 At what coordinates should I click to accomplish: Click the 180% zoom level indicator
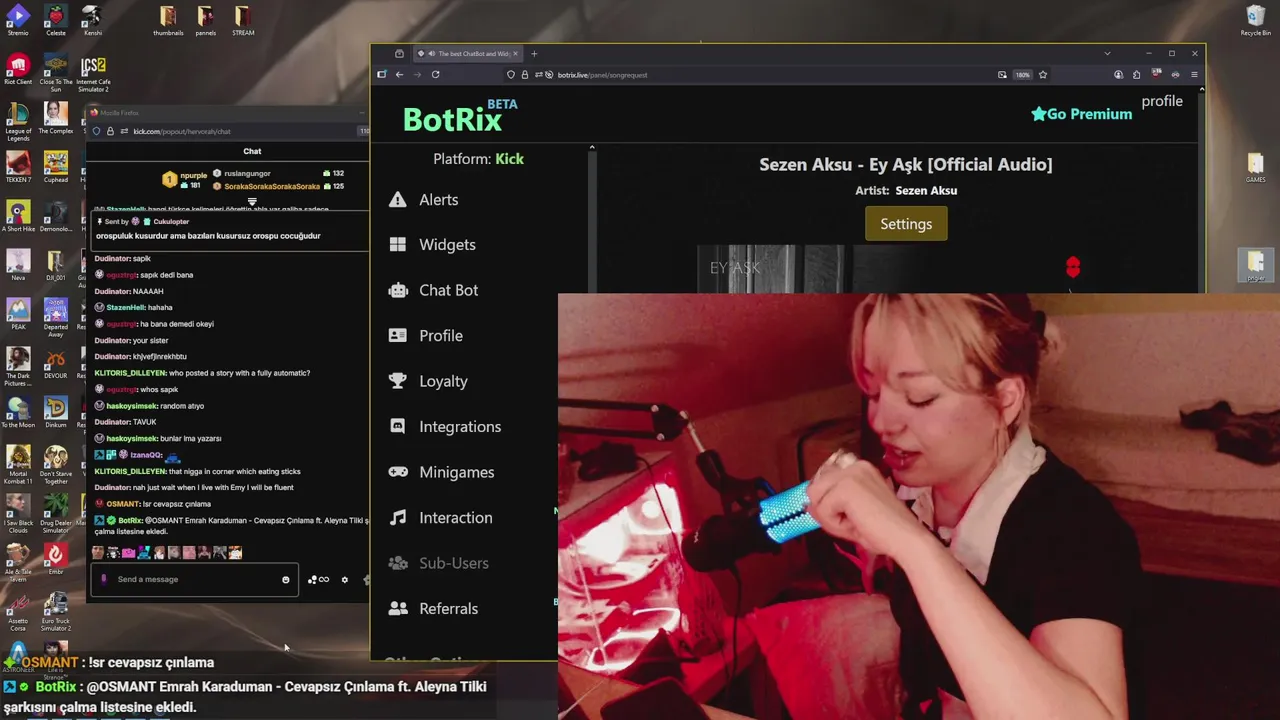pos(1022,74)
